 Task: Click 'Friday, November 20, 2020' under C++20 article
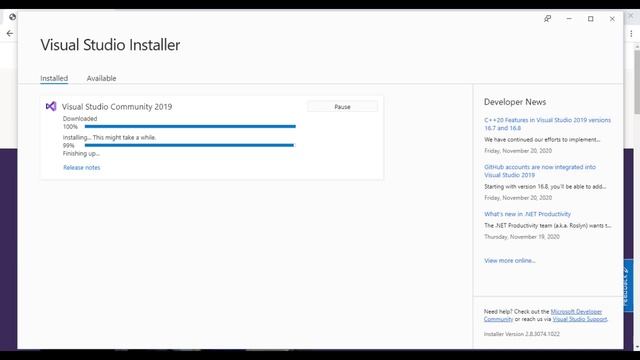click(518, 151)
